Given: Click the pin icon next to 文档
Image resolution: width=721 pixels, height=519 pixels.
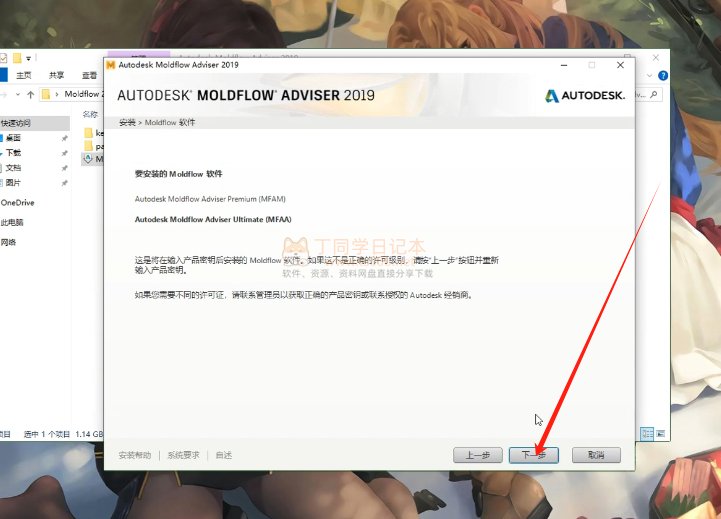Looking at the screenshot, I should tap(64, 168).
